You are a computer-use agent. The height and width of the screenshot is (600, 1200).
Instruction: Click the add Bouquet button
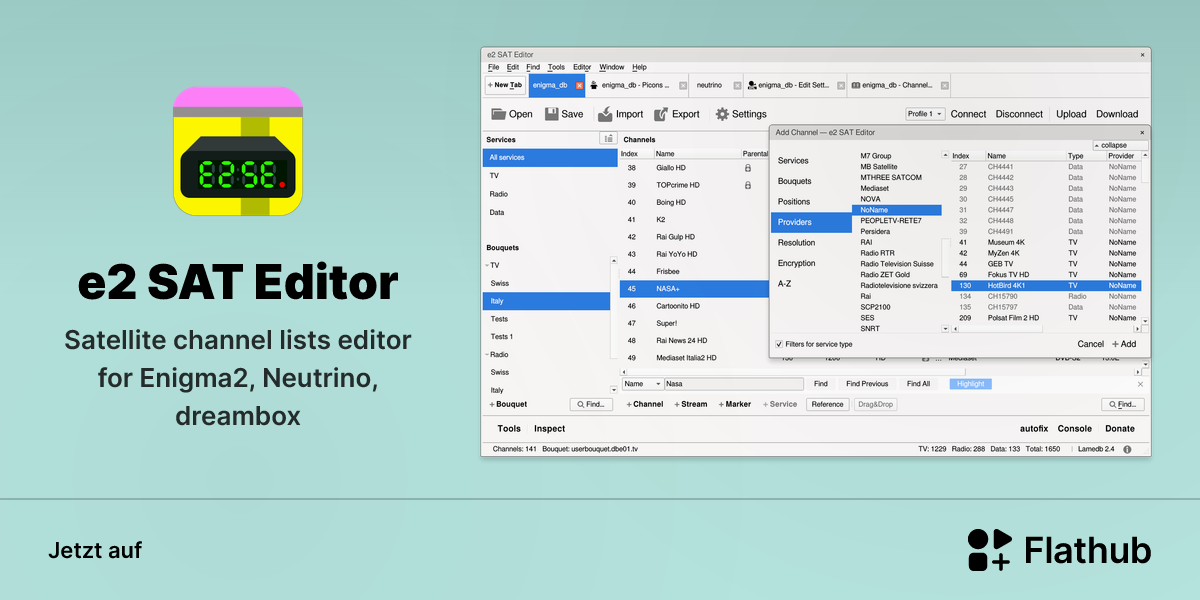[x=508, y=404]
